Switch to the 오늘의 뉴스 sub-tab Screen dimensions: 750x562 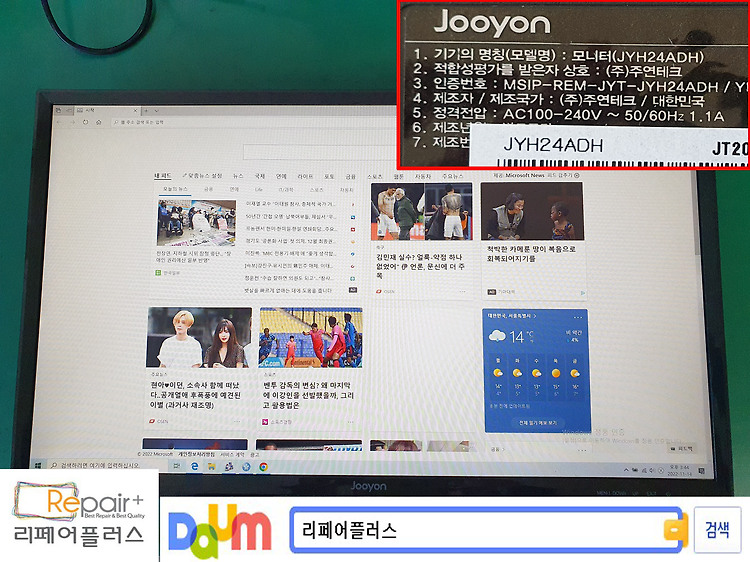(x=175, y=189)
